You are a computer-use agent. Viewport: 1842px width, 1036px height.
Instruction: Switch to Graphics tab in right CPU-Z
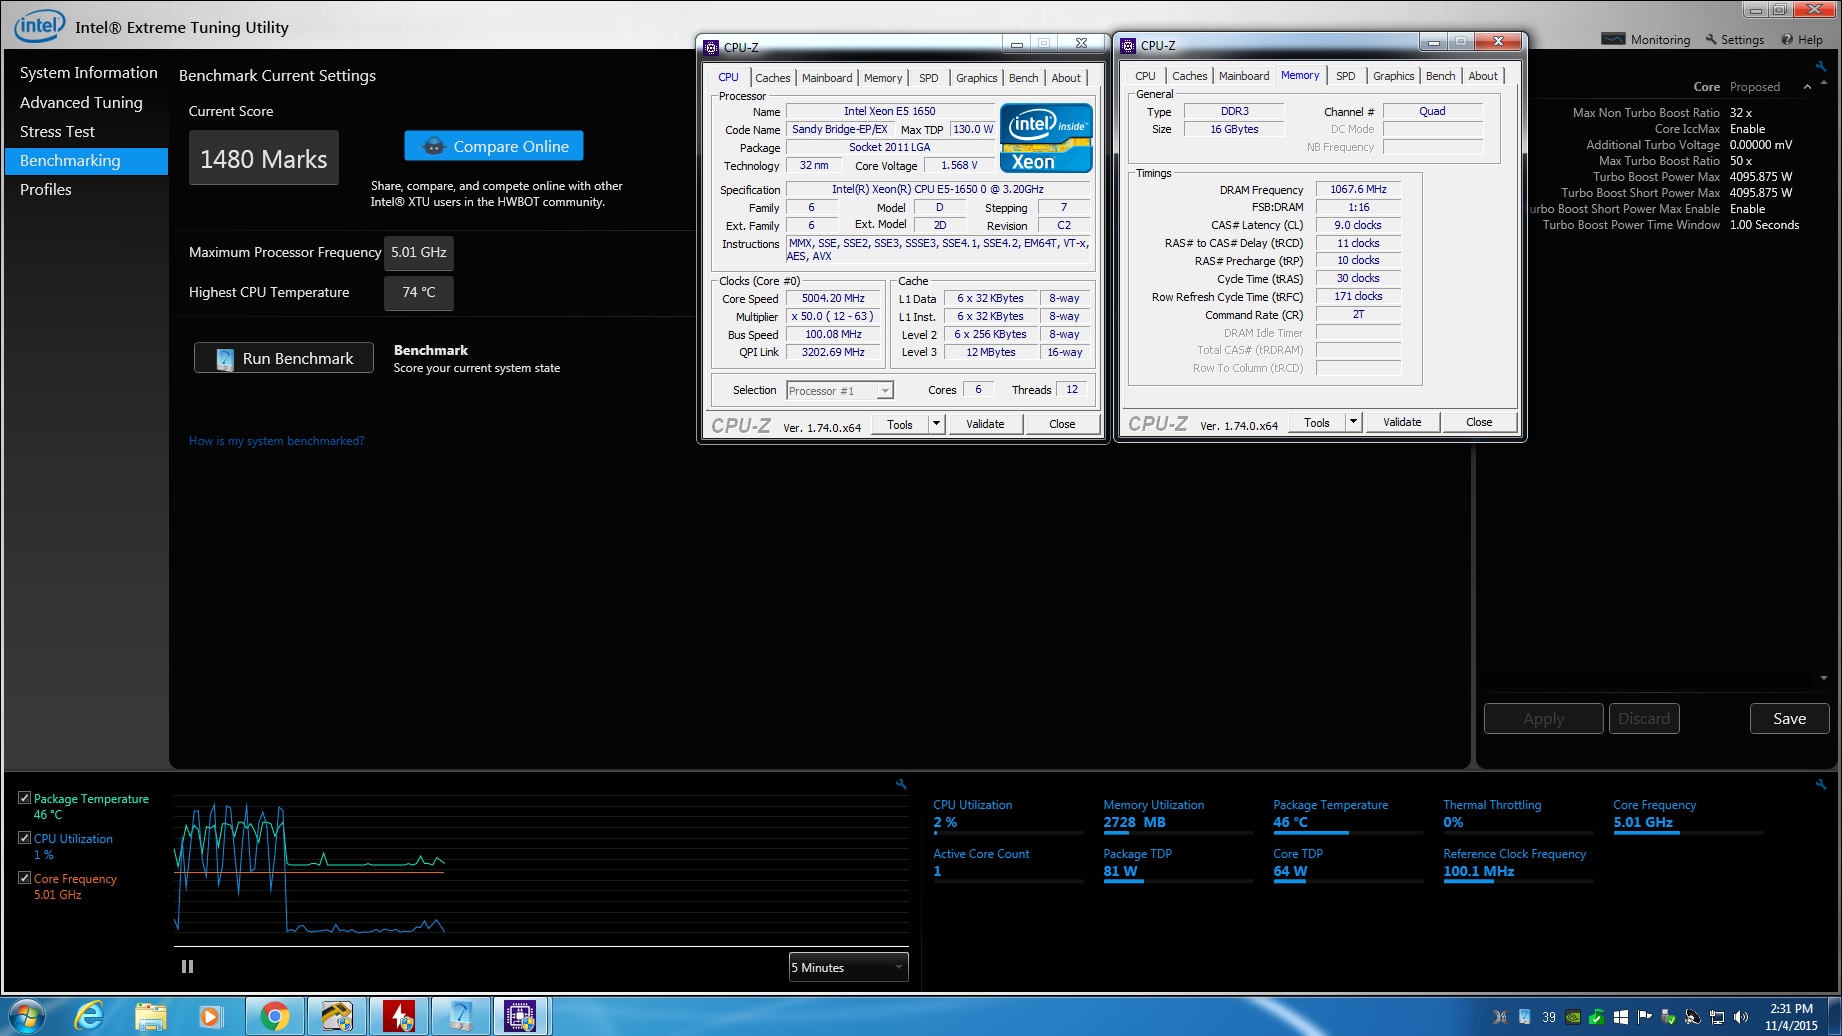click(1393, 76)
